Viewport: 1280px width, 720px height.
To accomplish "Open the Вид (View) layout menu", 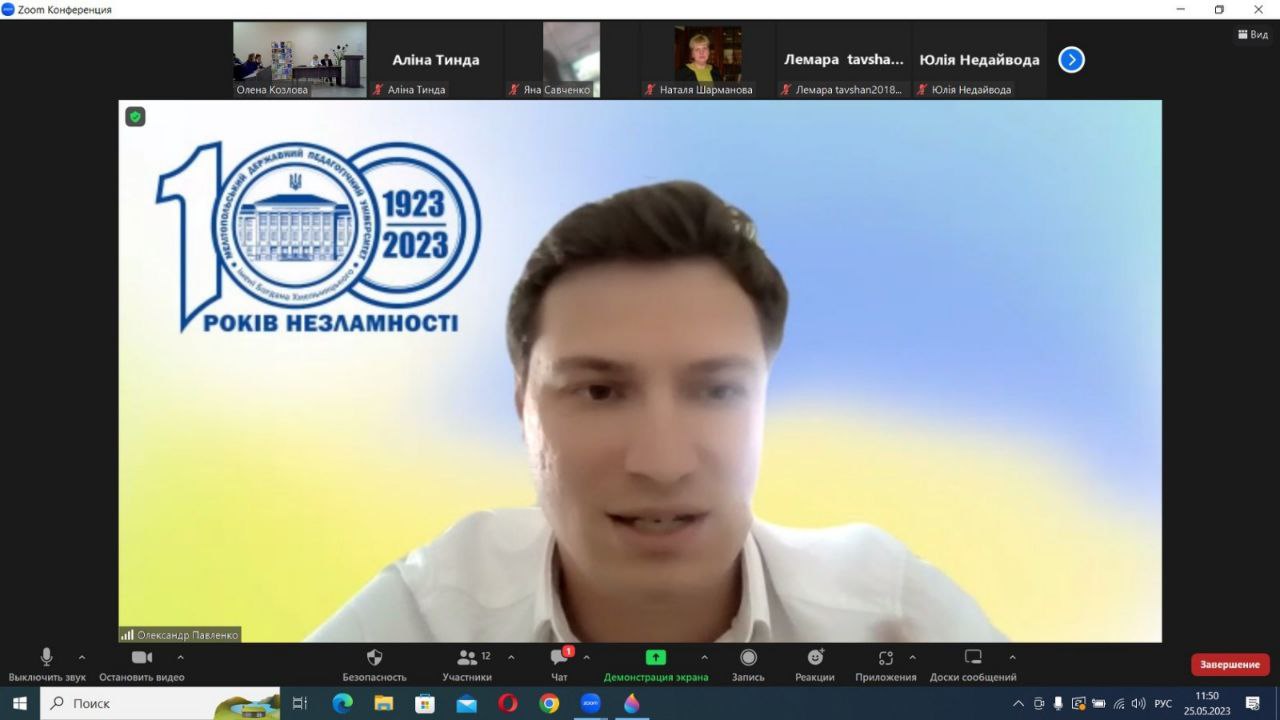I will 1254,34.
